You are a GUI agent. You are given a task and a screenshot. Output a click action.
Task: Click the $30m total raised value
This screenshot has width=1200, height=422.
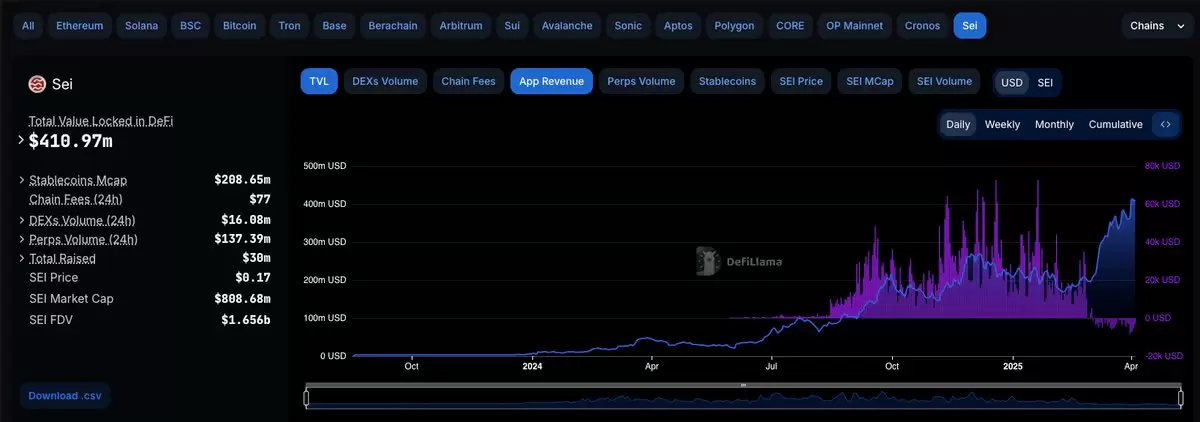256,258
